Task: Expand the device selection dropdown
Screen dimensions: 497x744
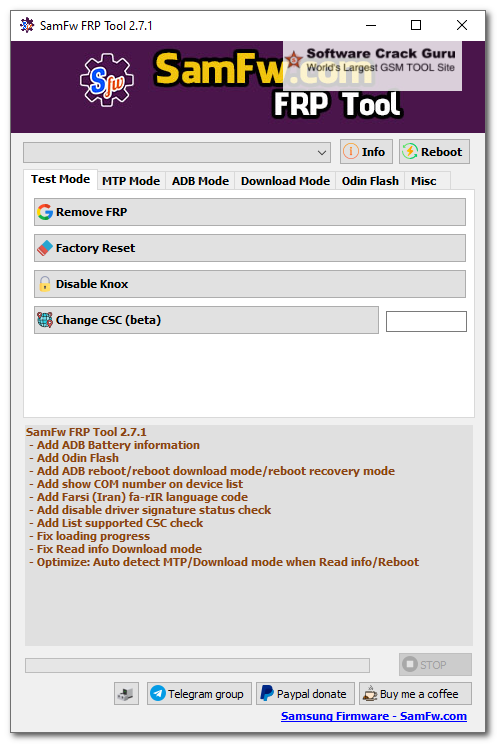Action: (x=321, y=153)
